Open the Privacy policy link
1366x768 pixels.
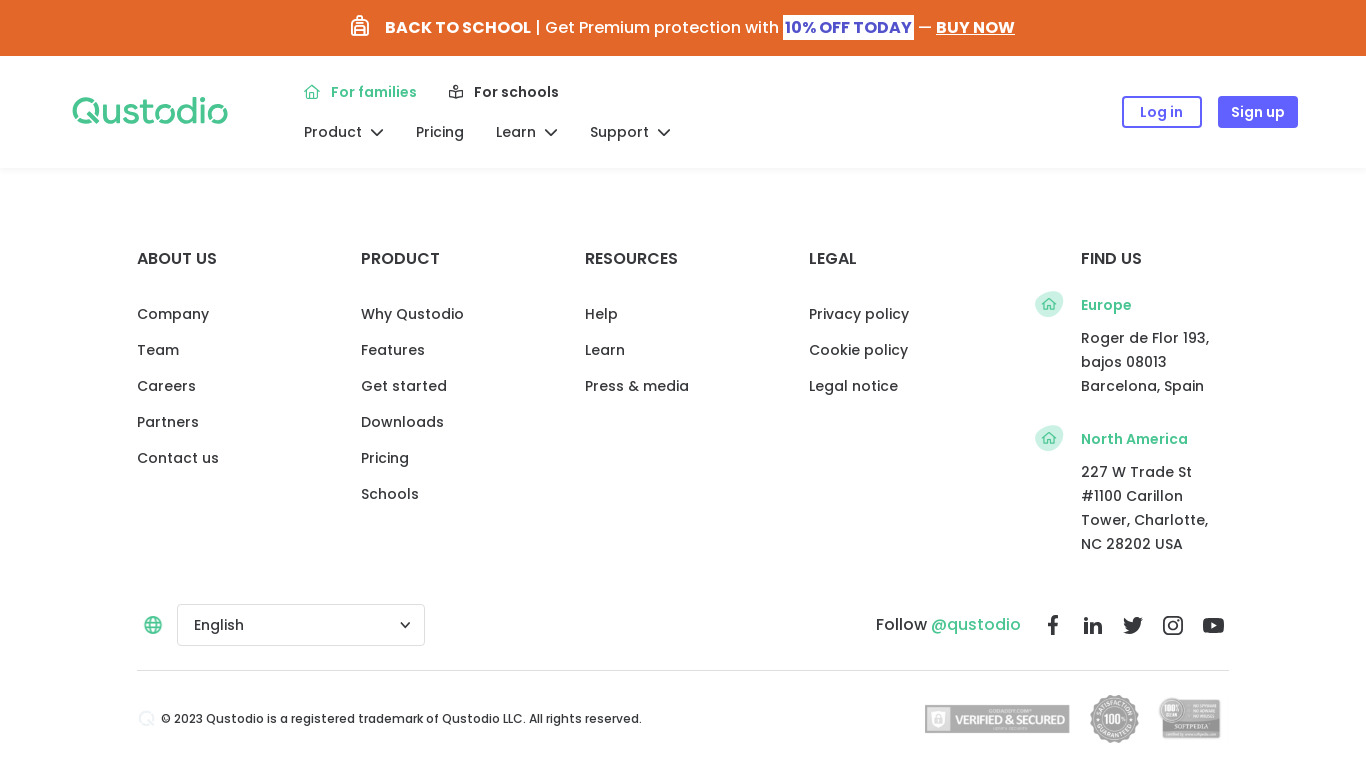click(x=859, y=314)
